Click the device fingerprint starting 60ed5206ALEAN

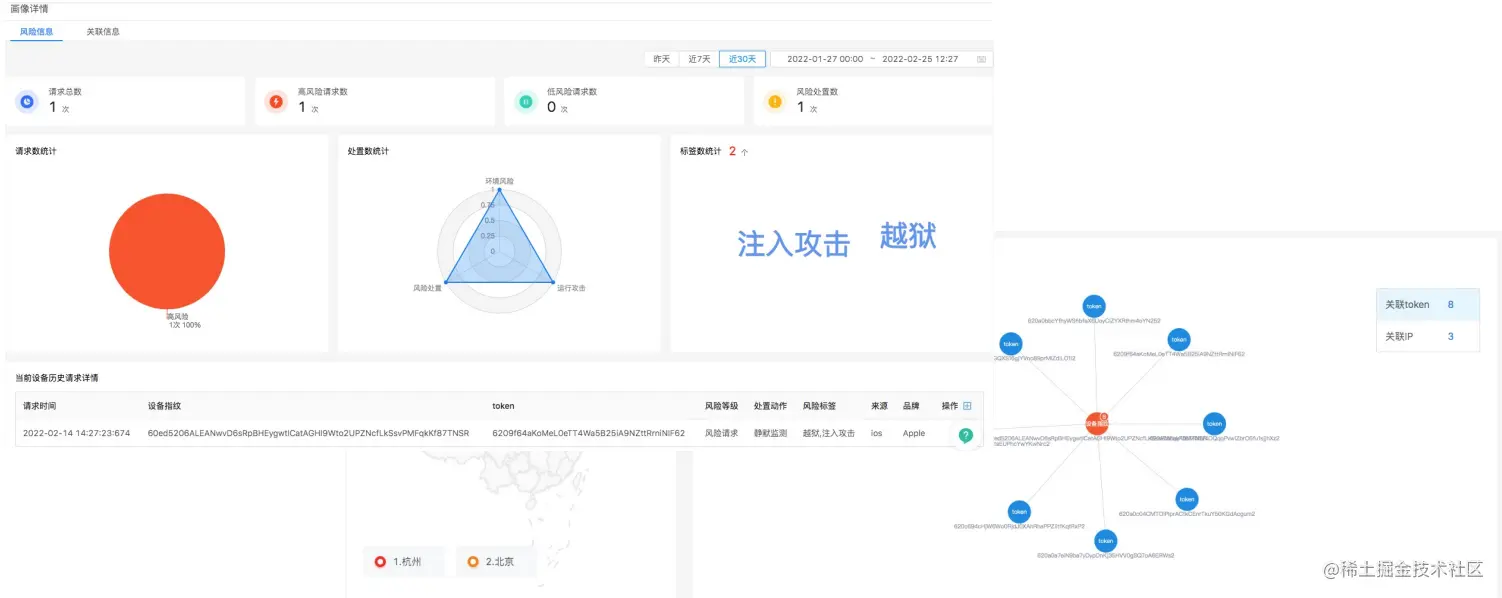(x=308, y=434)
